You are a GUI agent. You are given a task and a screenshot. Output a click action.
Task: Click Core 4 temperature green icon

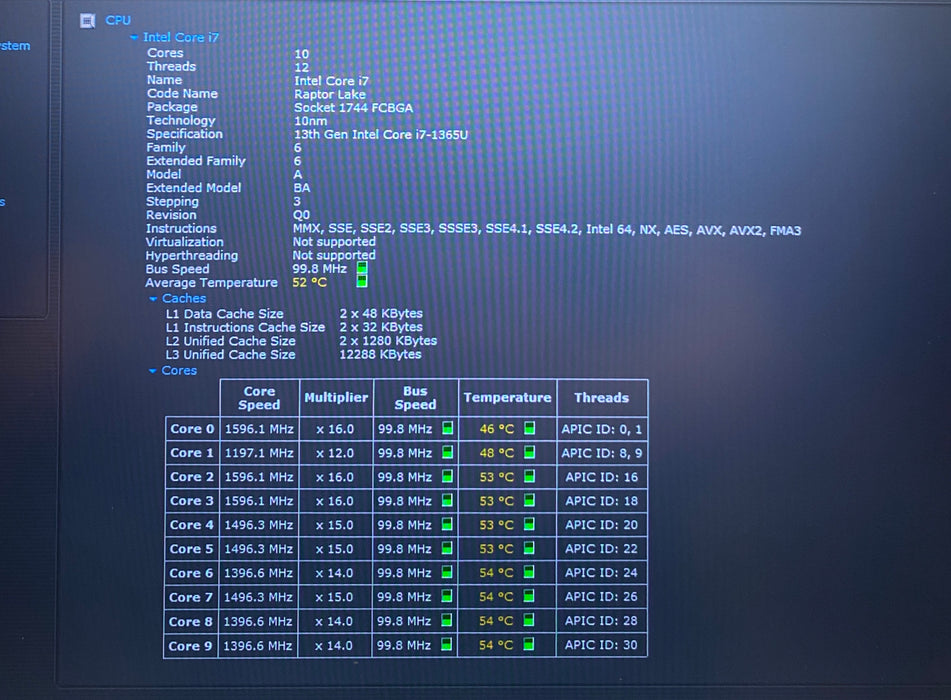coord(529,524)
